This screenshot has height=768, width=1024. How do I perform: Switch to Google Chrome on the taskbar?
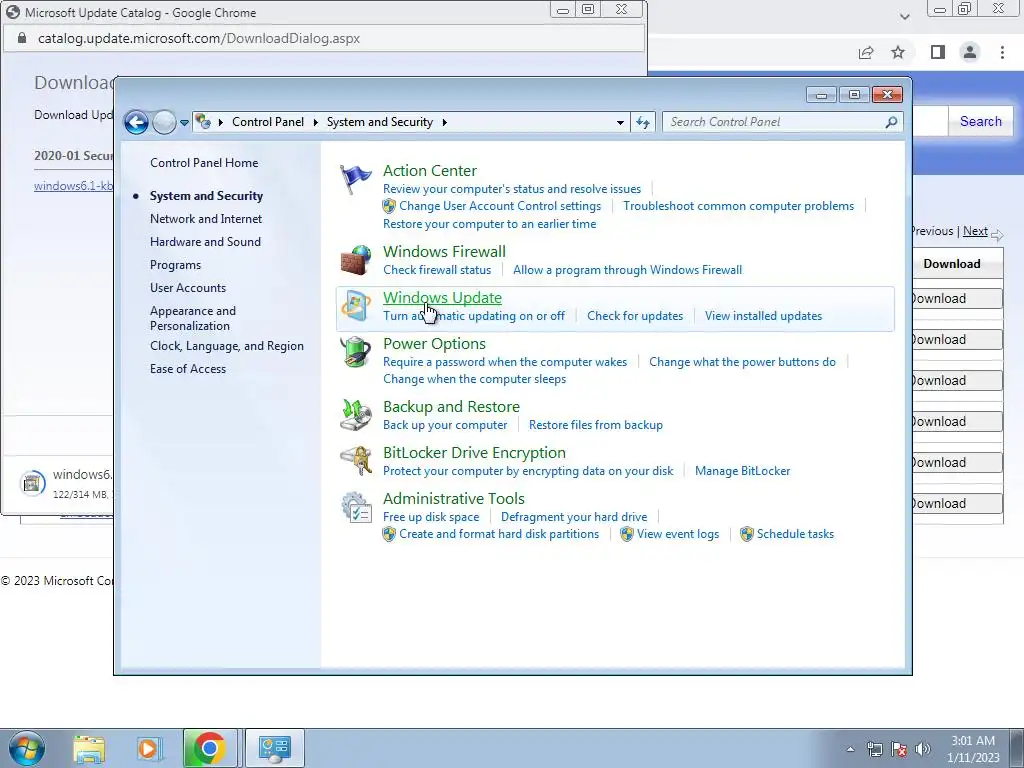pos(210,748)
